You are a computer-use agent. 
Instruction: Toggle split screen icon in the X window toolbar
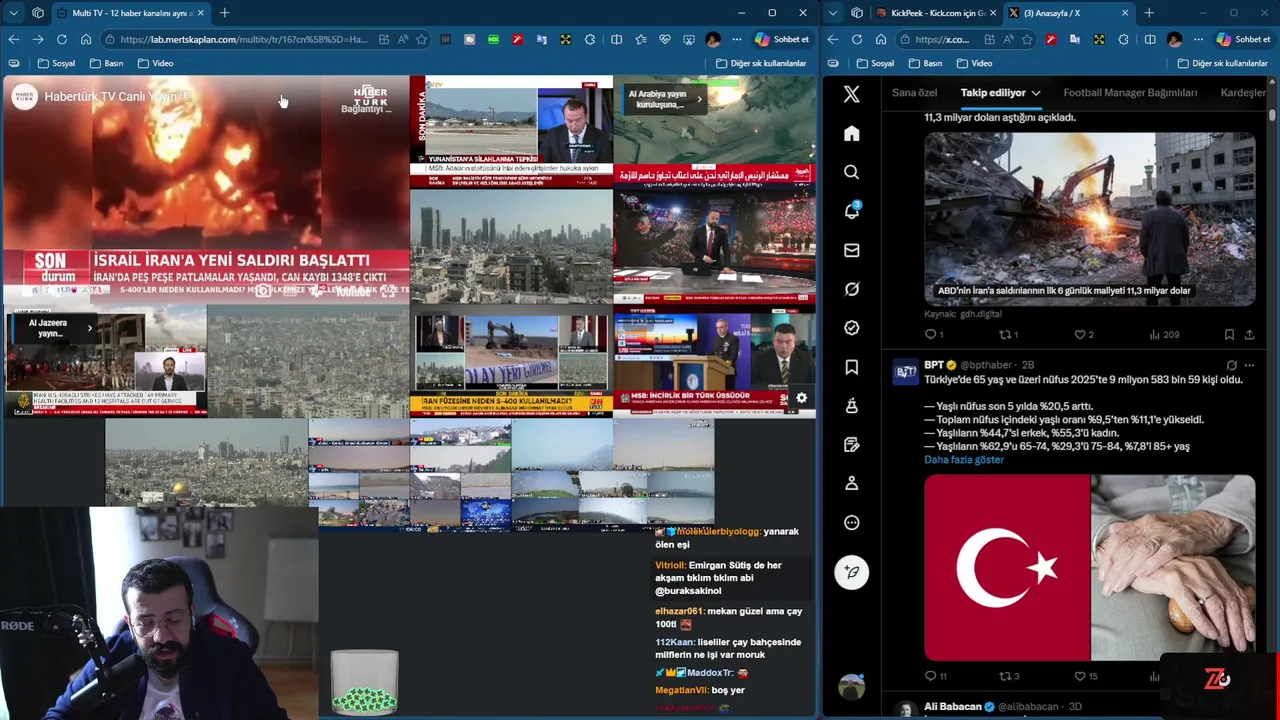point(1149,39)
